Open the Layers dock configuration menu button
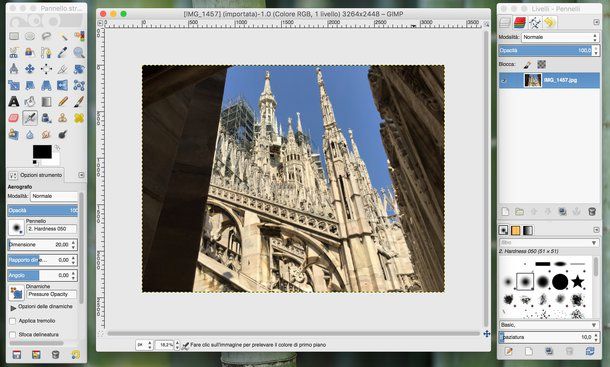Image resolution: width=610 pixels, height=367 pixels. tap(596, 22)
